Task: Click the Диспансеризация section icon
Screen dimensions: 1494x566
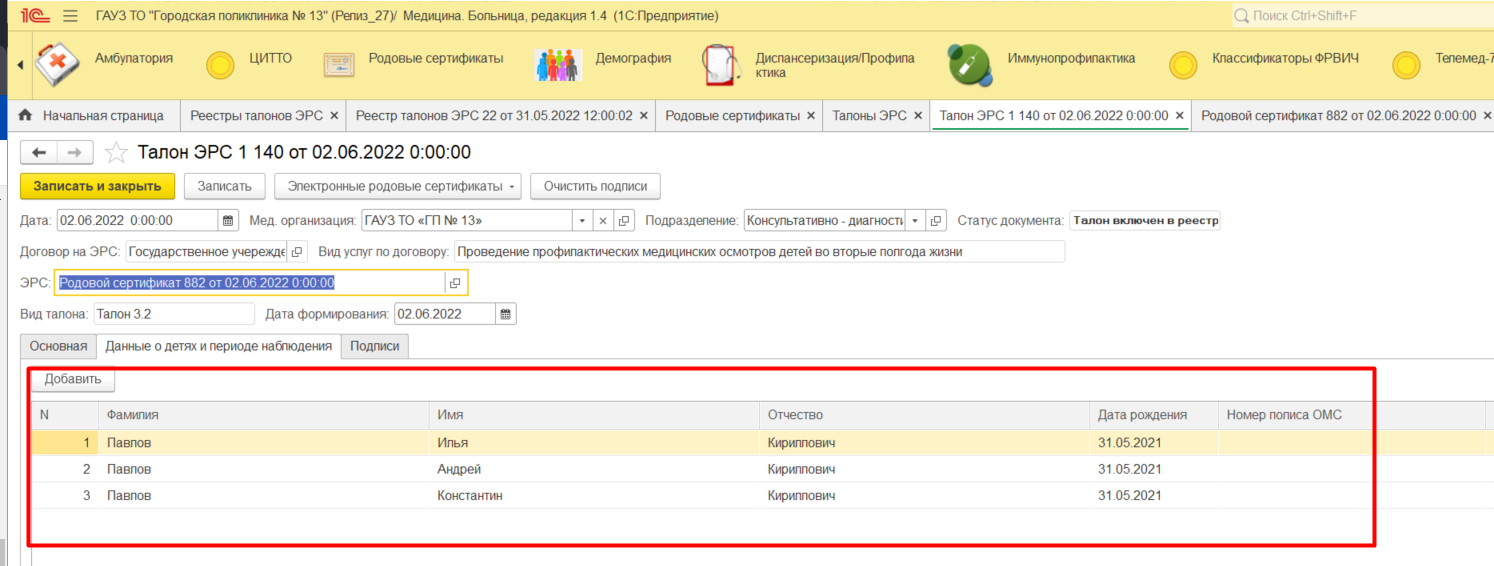Action: [x=719, y=65]
